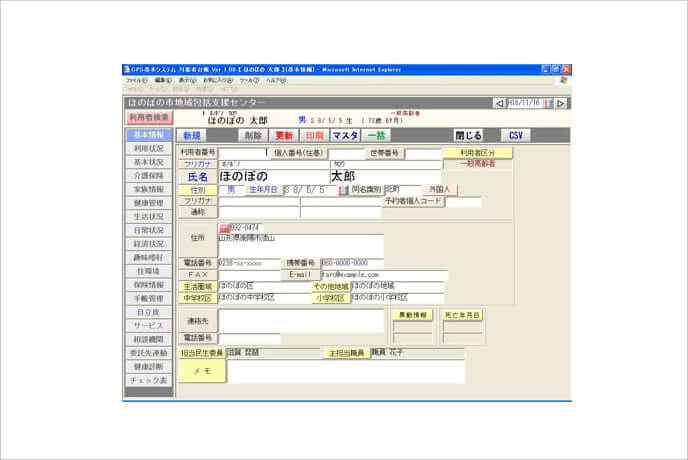This screenshot has width=688, height=460.
Task: Click the 同名識別 button
Action: point(366,189)
